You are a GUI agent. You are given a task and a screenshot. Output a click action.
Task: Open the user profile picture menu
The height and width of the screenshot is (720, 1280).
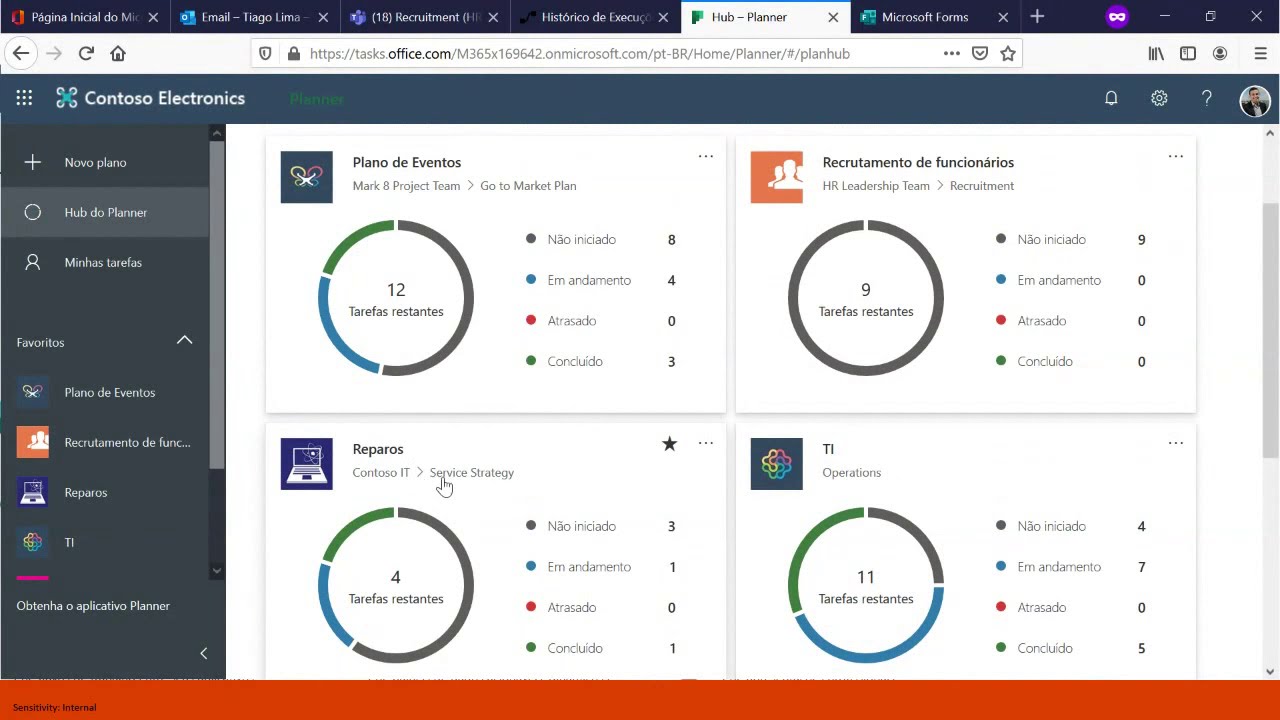pyautogui.click(x=1255, y=99)
